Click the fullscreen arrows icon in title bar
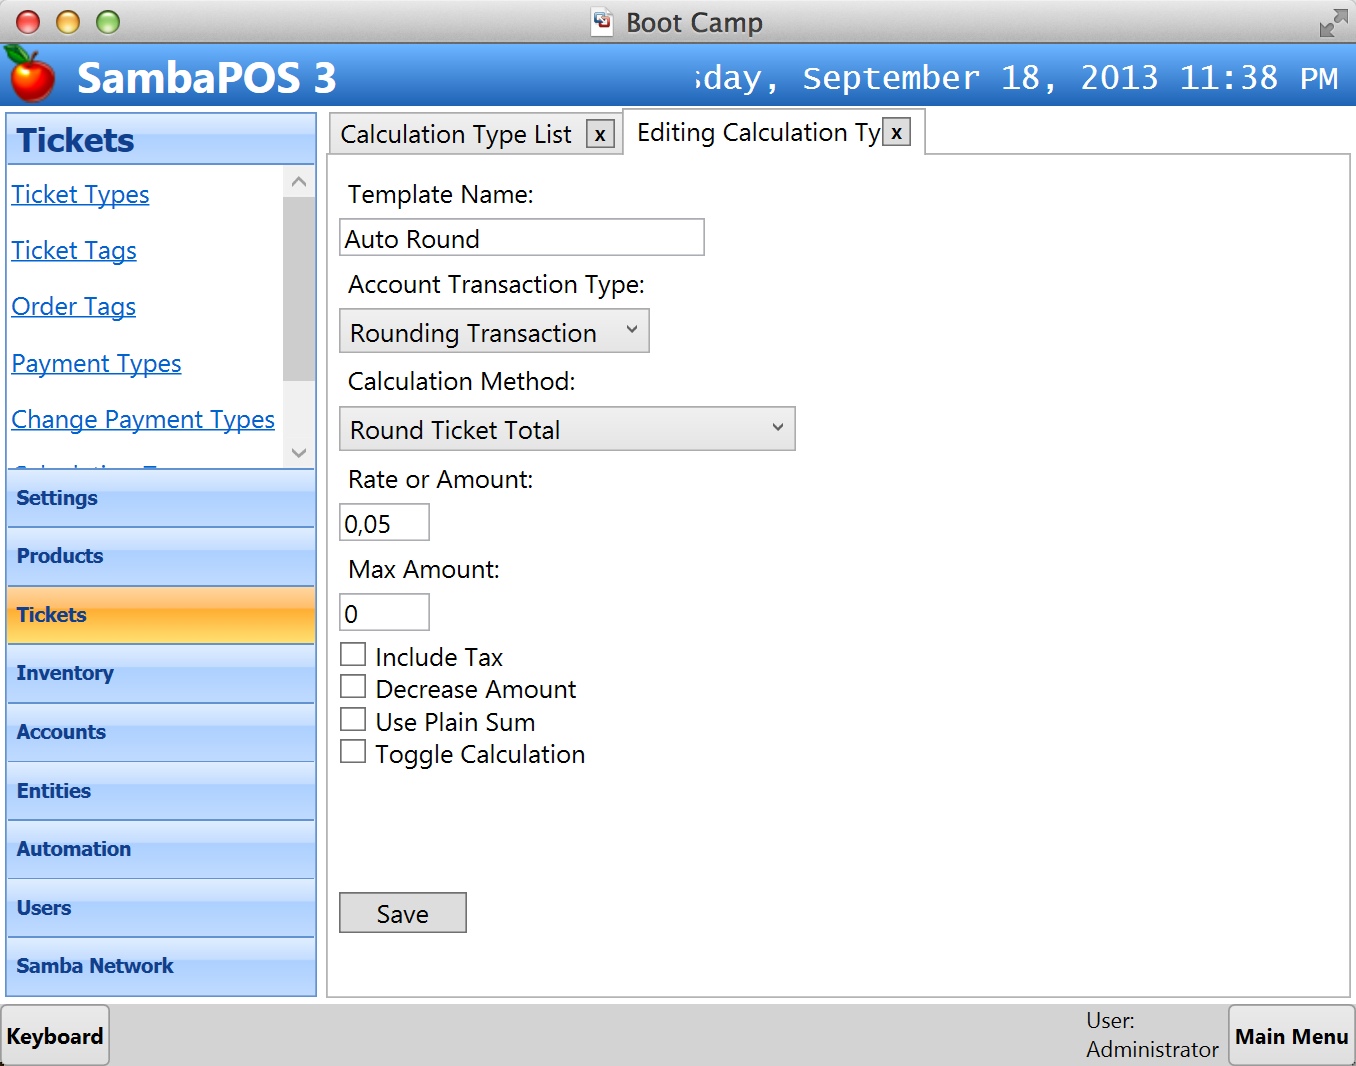Screen dimensions: 1356x1066 (1333, 23)
